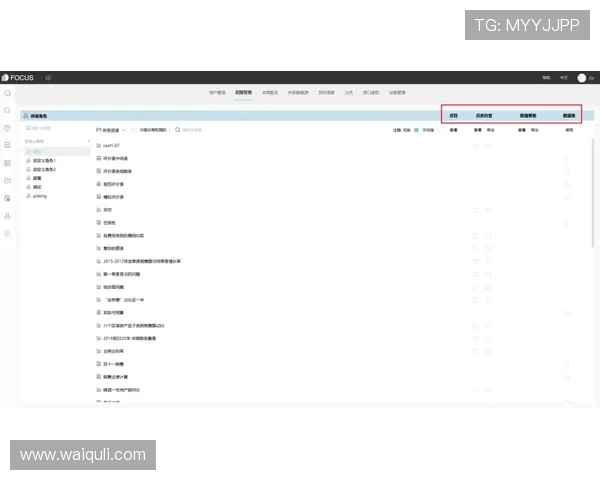Open the all-resources dropdown filter
The image size is (600, 480).
point(112,129)
